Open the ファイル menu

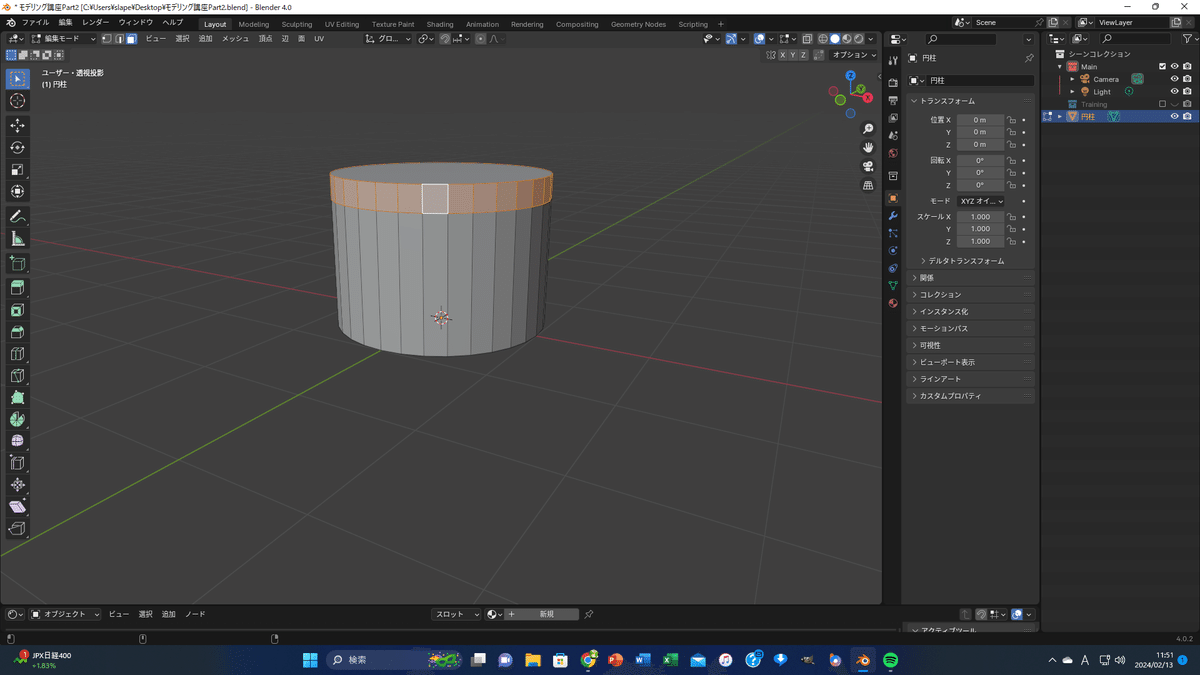click(35, 22)
